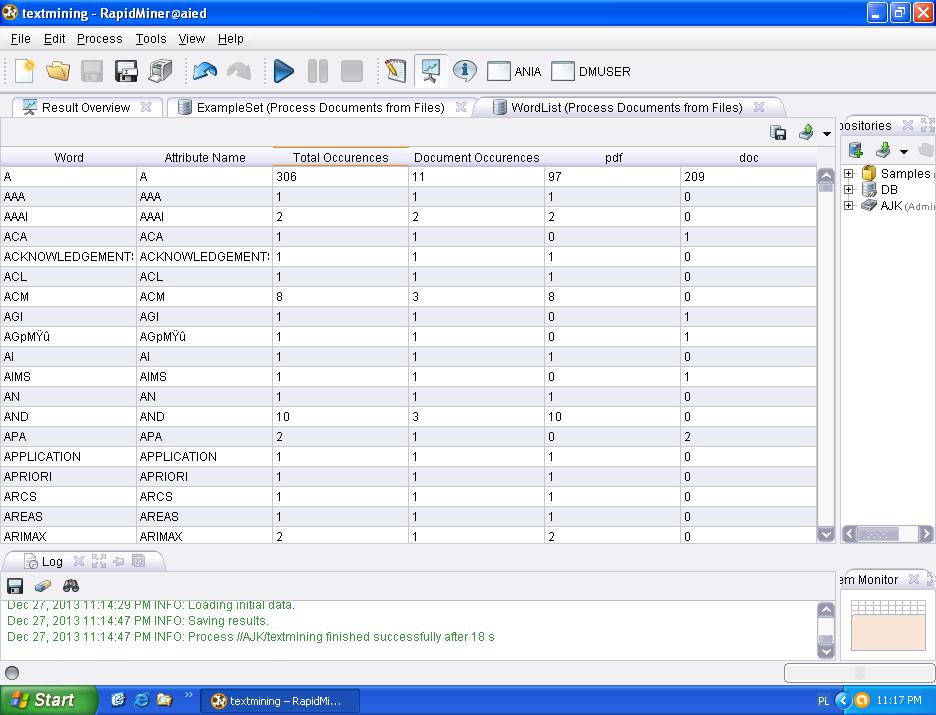Click the Save As floppy icon

pyautogui.click(x=126, y=71)
